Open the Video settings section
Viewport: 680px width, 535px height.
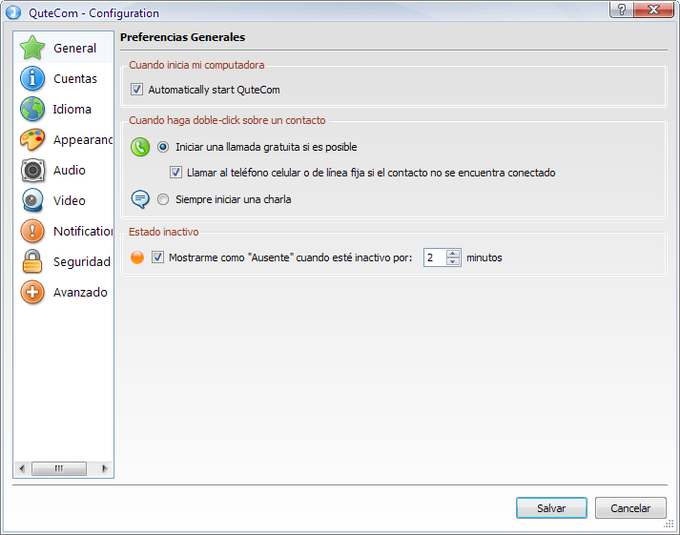[69, 201]
